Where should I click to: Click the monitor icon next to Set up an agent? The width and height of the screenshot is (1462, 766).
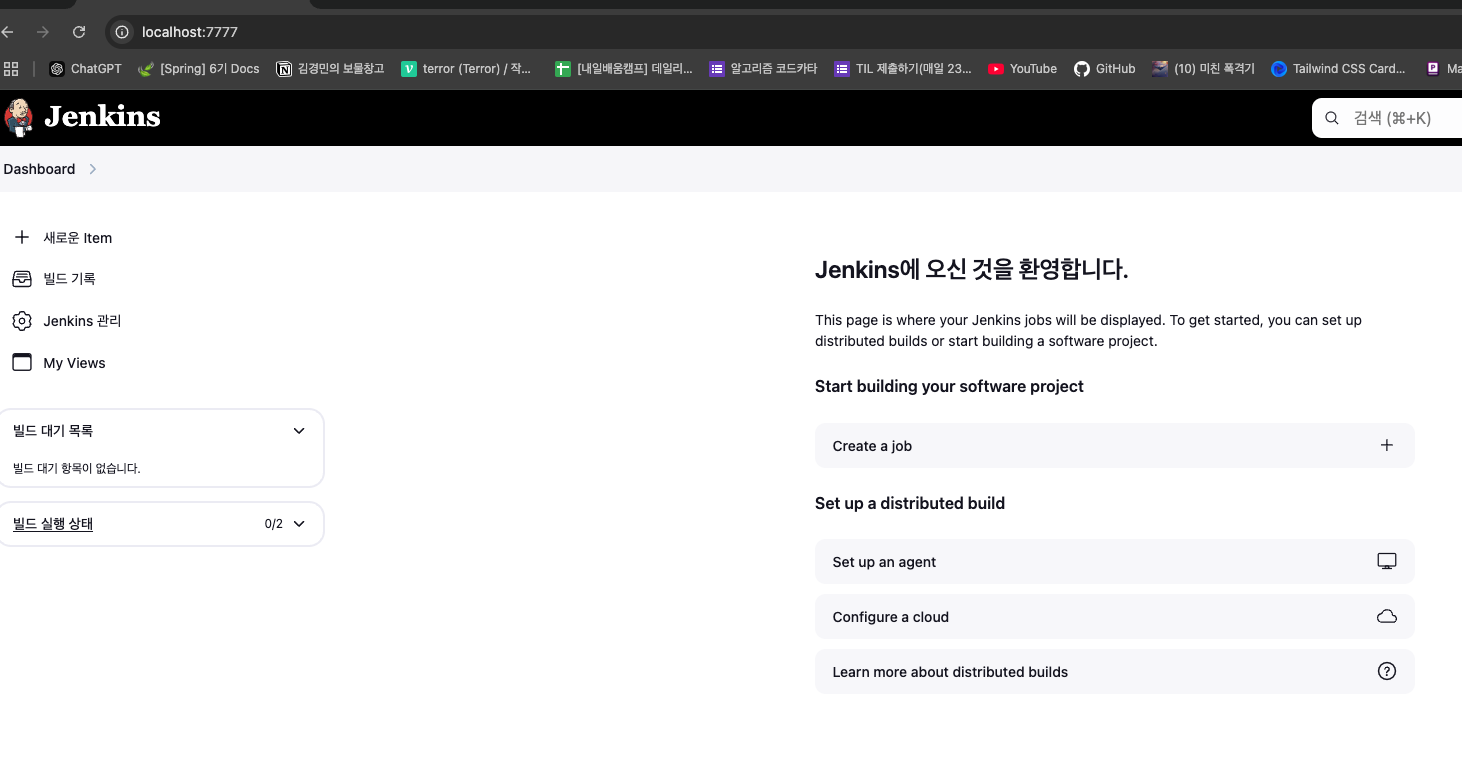coord(1387,560)
